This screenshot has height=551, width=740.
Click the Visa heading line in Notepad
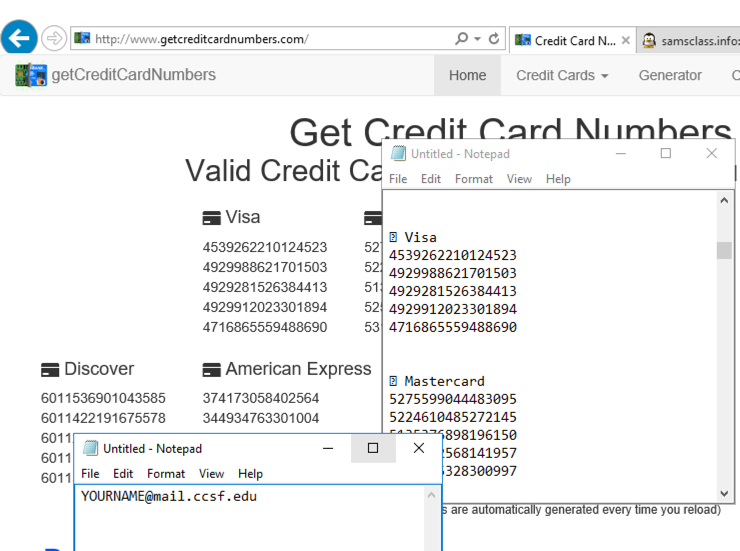coord(413,237)
